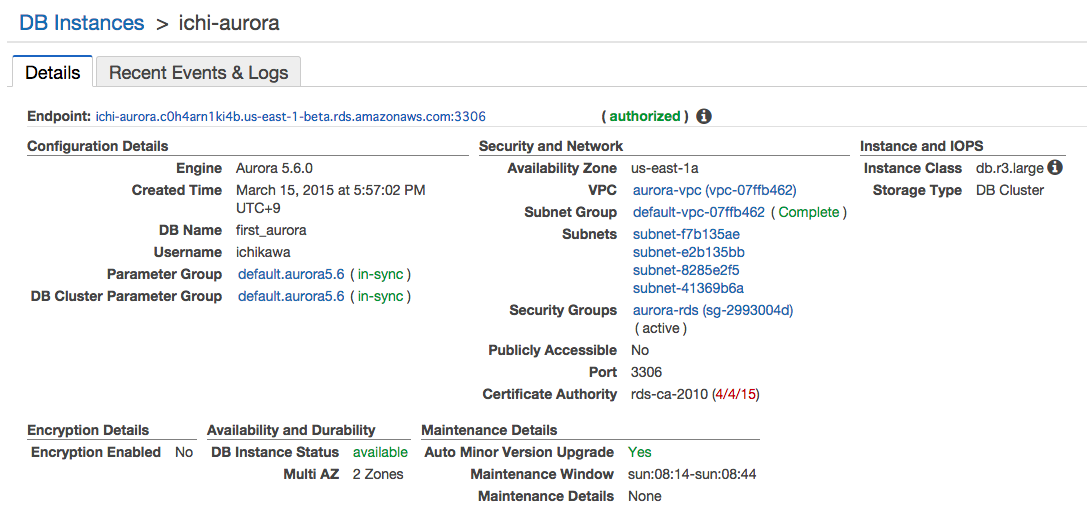
Task: Open DB Cluster Parameter Group default.aurora5.6 link
Action: click(291, 296)
